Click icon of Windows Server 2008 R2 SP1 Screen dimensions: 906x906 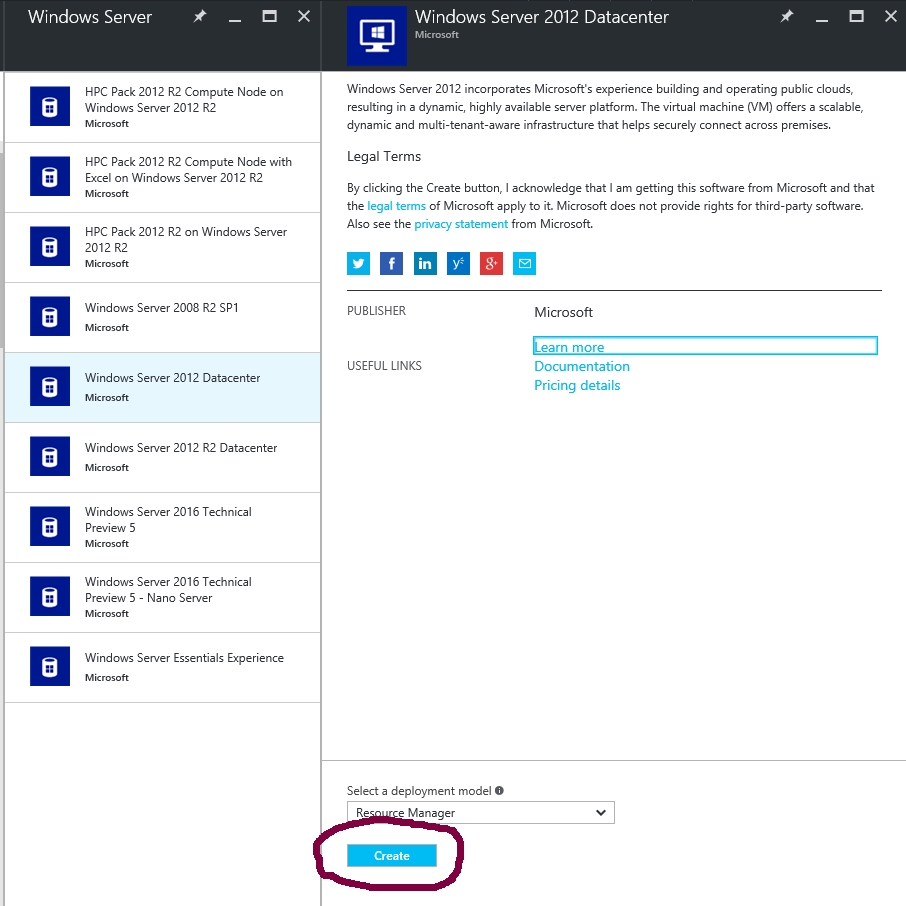pos(50,316)
